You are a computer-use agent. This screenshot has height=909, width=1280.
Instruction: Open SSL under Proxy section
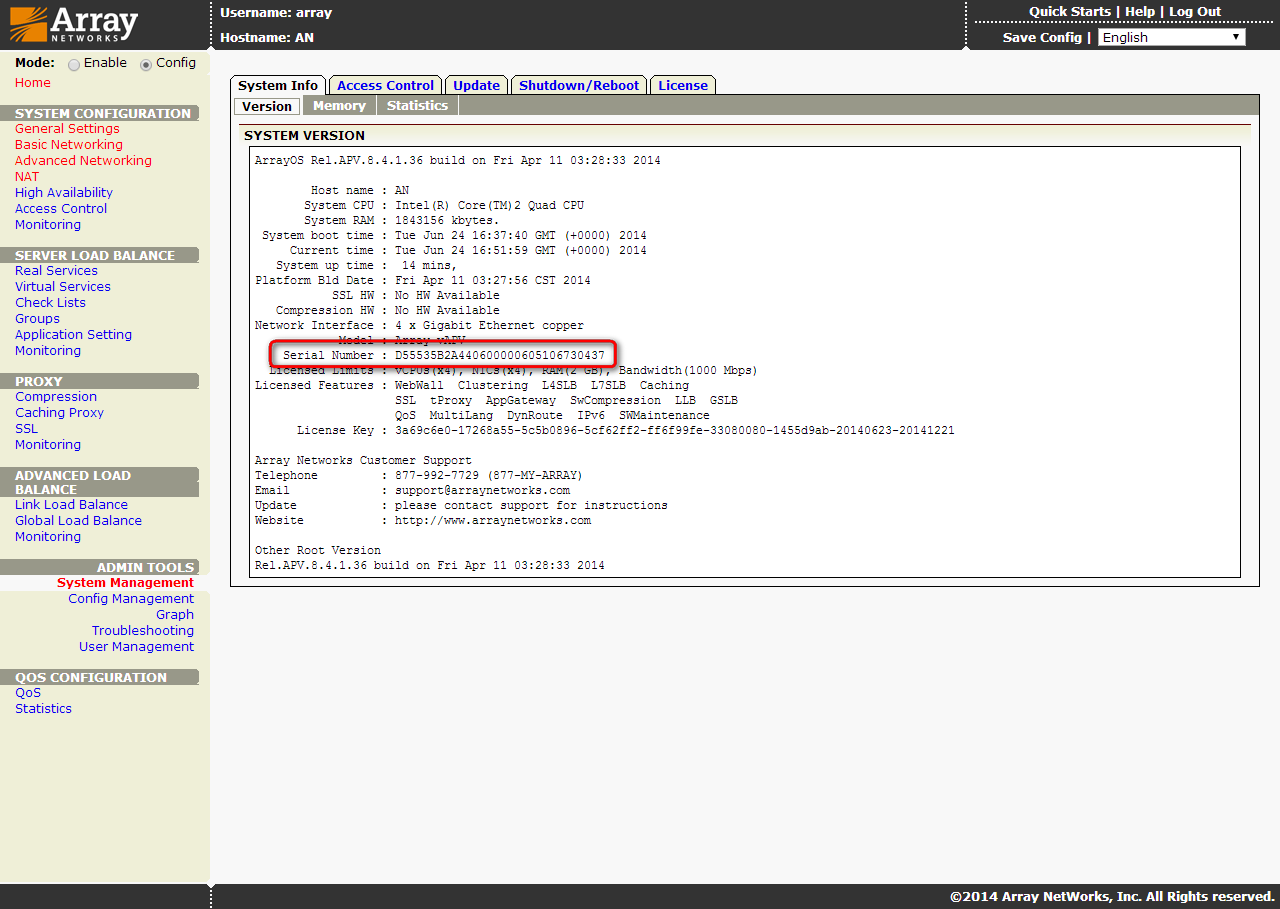pos(26,429)
